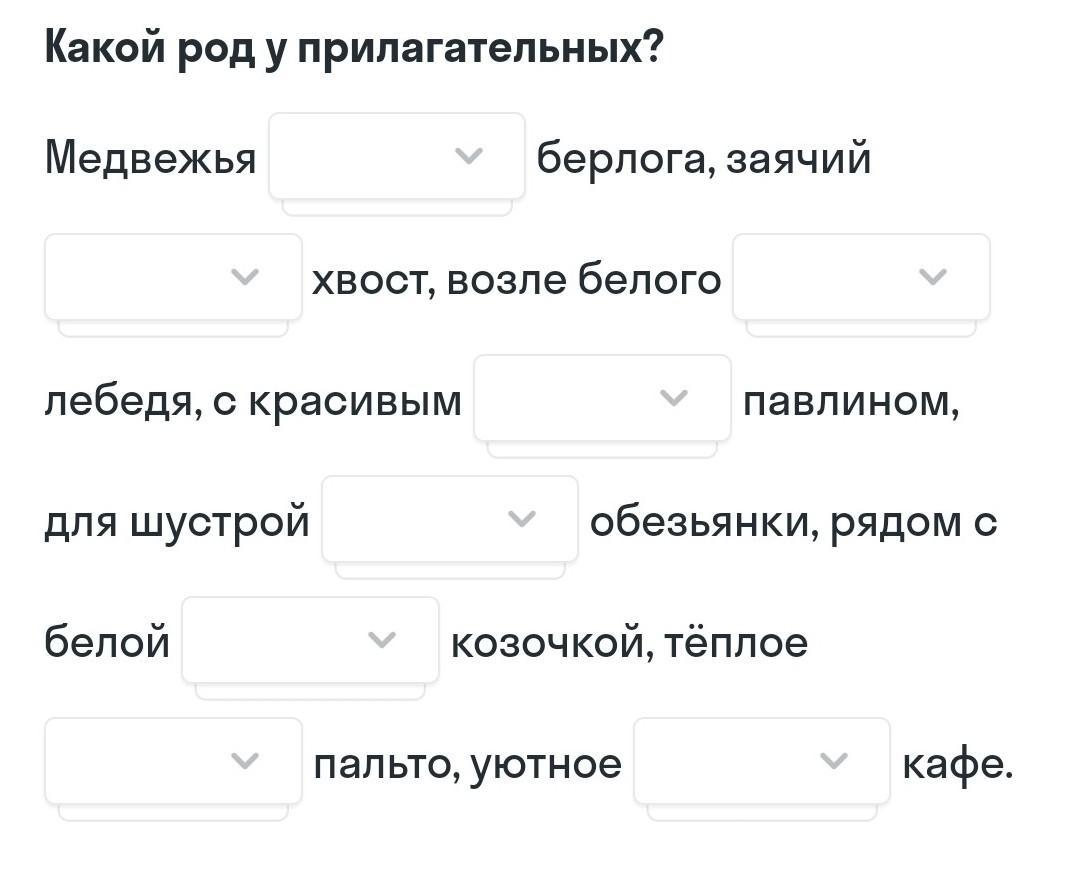Click the word "берлога"
Screen dimensions: 1069x896
[x=625, y=158]
